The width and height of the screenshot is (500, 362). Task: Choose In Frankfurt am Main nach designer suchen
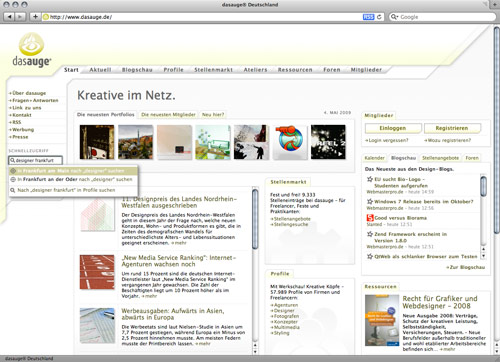pos(73,171)
